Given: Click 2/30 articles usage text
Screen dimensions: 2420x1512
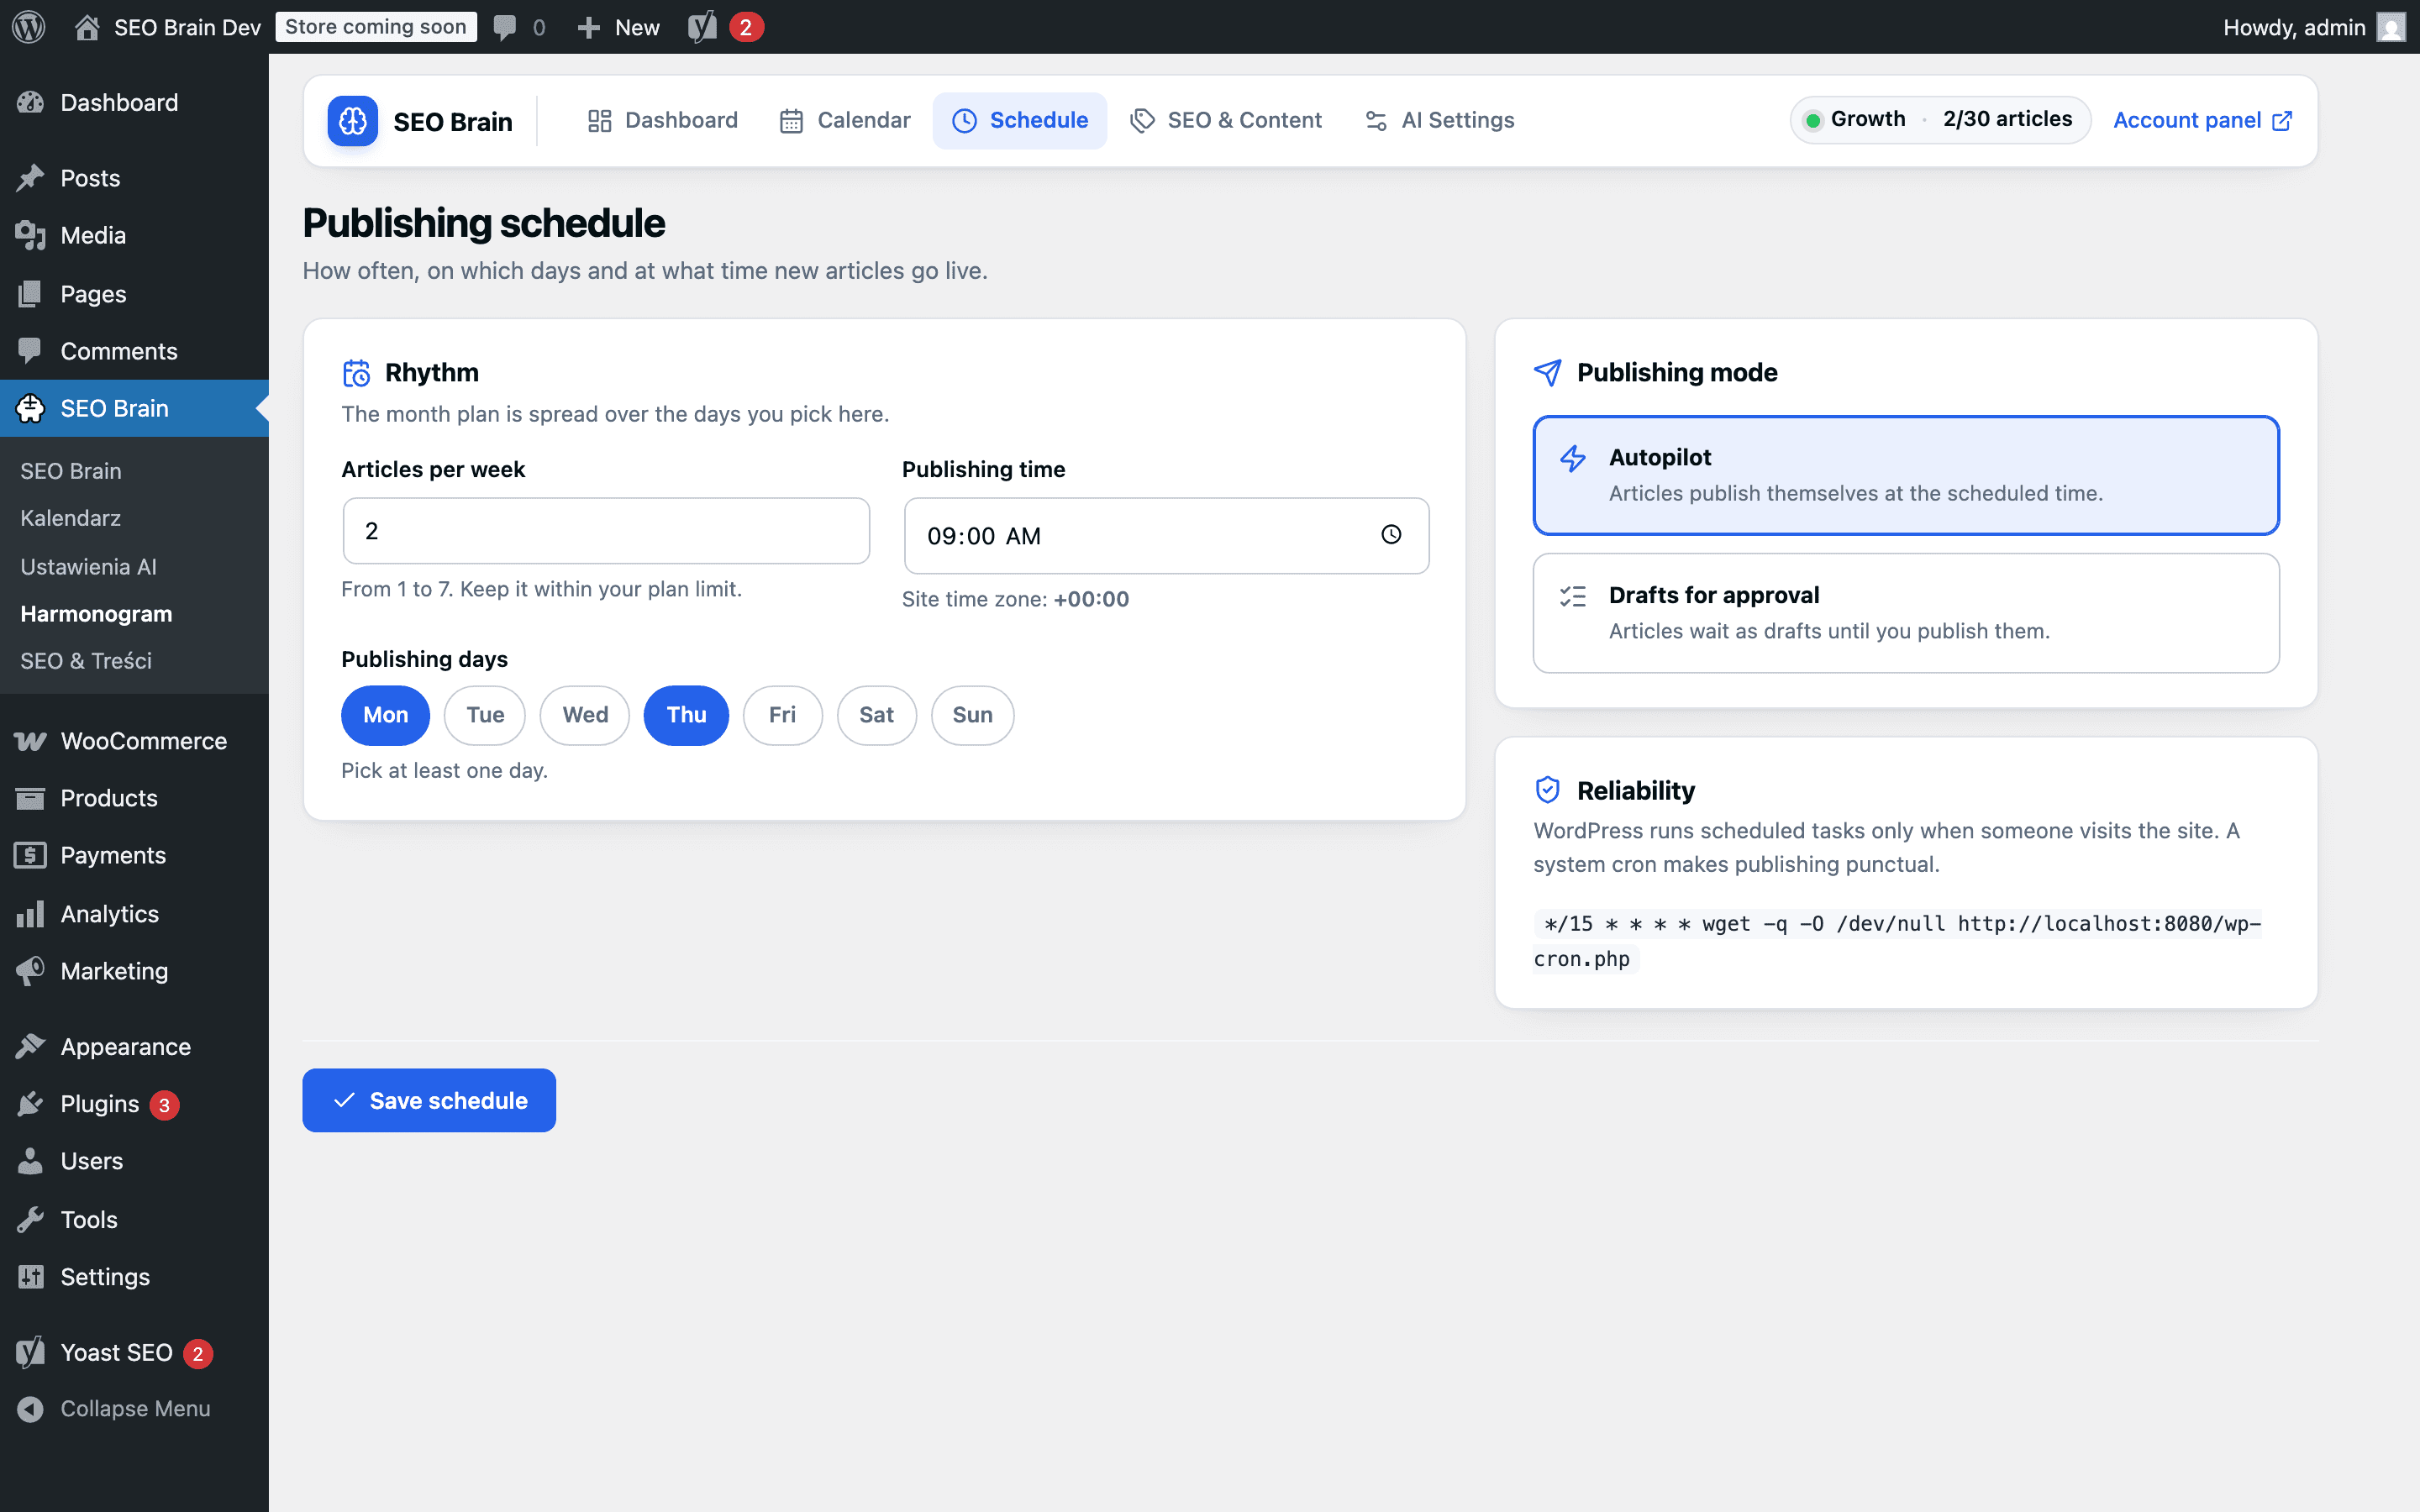Looking at the screenshot, I should click(x=2007, y=119).
